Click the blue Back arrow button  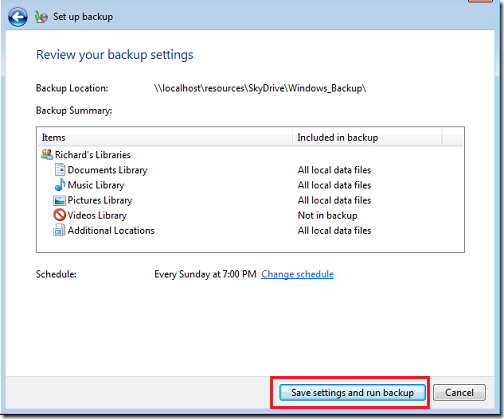(x=18, y=17)
